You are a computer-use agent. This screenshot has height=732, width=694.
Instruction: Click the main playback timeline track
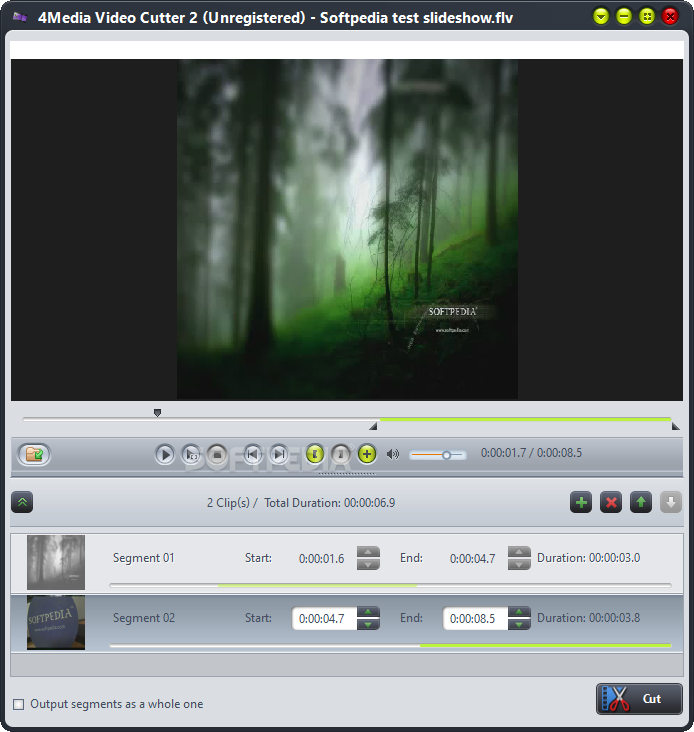click(347, 420)
